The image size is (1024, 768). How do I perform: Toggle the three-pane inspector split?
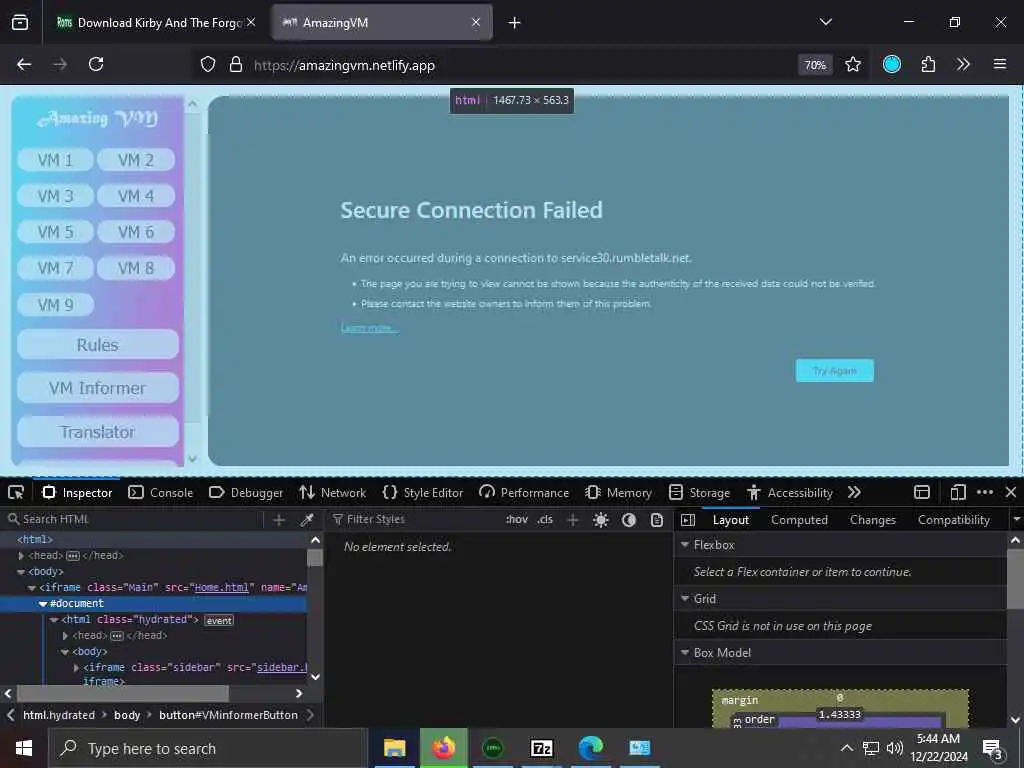[688, 520]
